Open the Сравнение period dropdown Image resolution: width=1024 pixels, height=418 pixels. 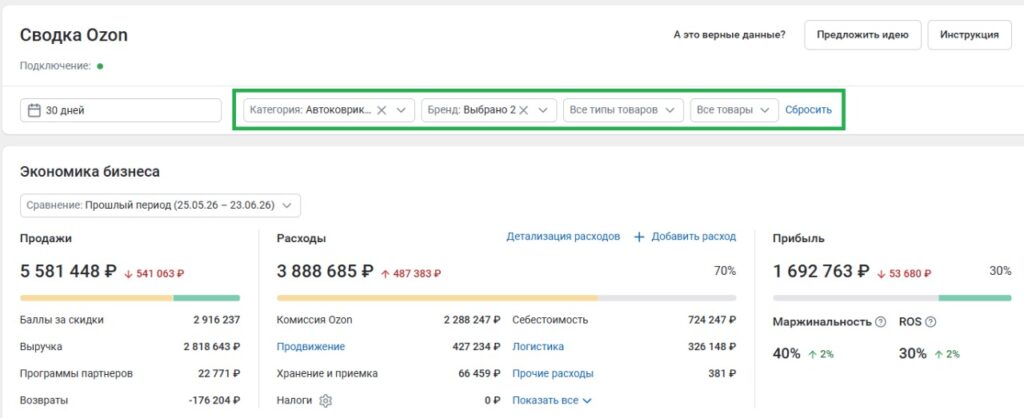coord(161,205)
